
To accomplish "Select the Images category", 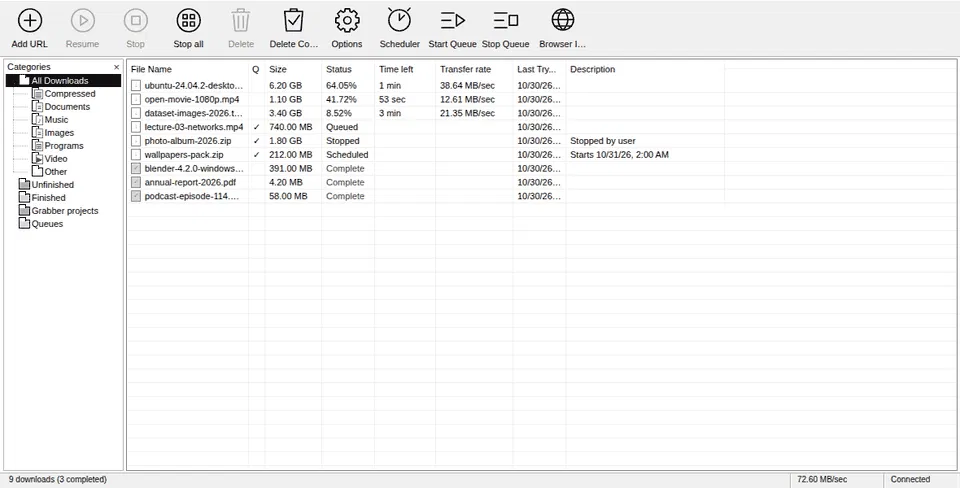I will [x=53, y=132].
